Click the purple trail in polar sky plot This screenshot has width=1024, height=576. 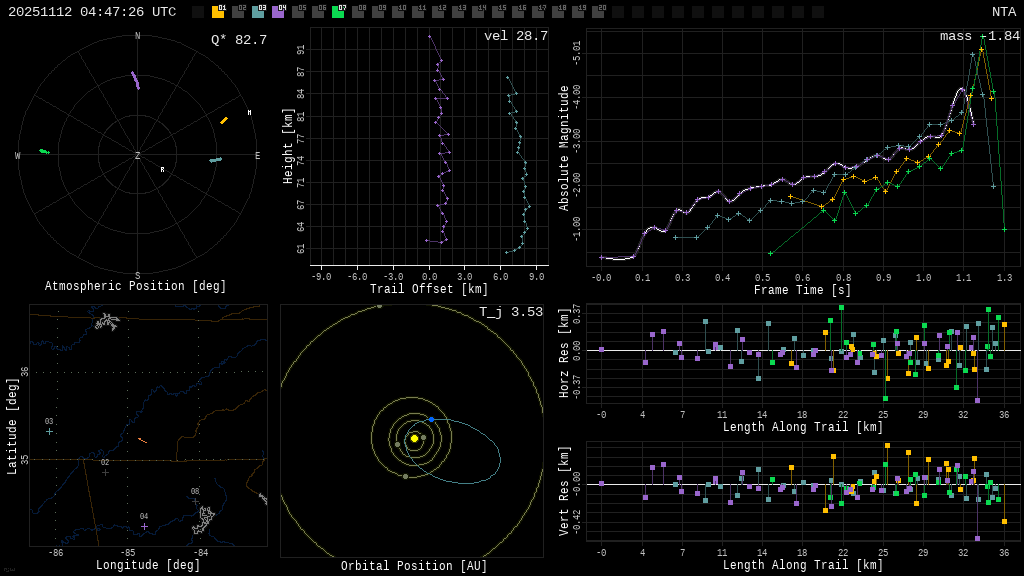[135, 80]
